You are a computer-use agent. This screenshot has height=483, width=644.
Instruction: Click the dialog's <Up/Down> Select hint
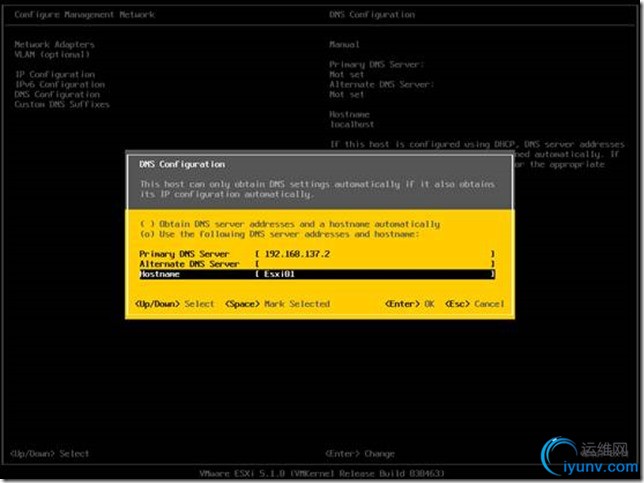coord(175,304)
